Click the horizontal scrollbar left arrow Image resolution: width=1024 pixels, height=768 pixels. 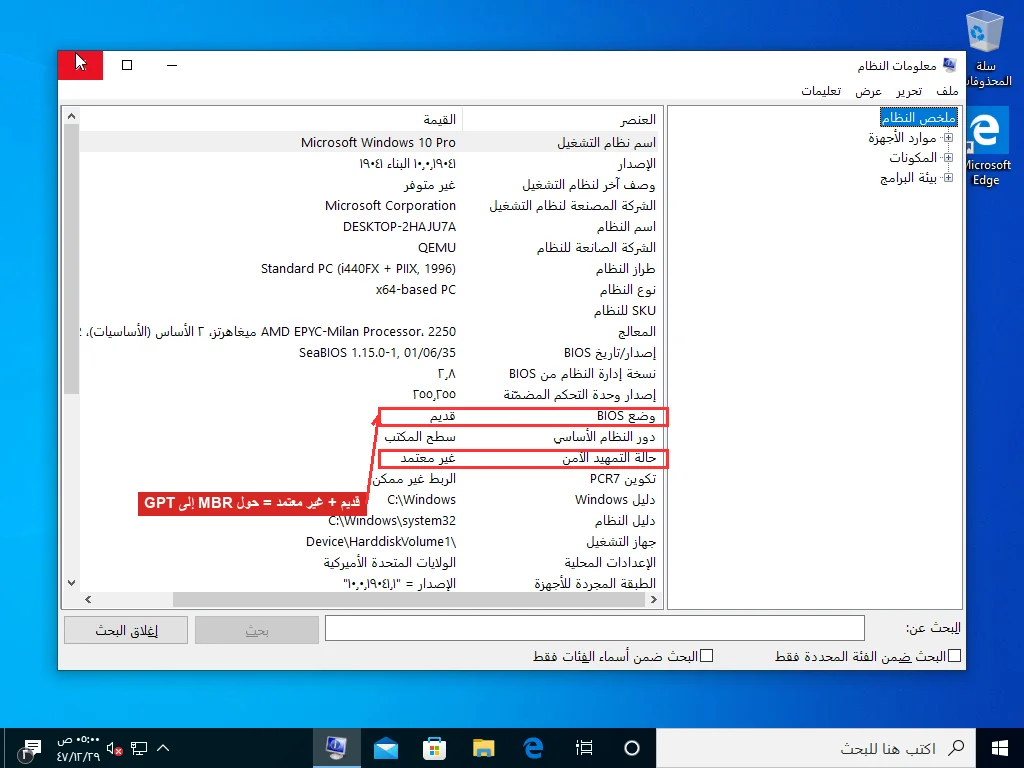pyautogui.click(x=88, y=600)
